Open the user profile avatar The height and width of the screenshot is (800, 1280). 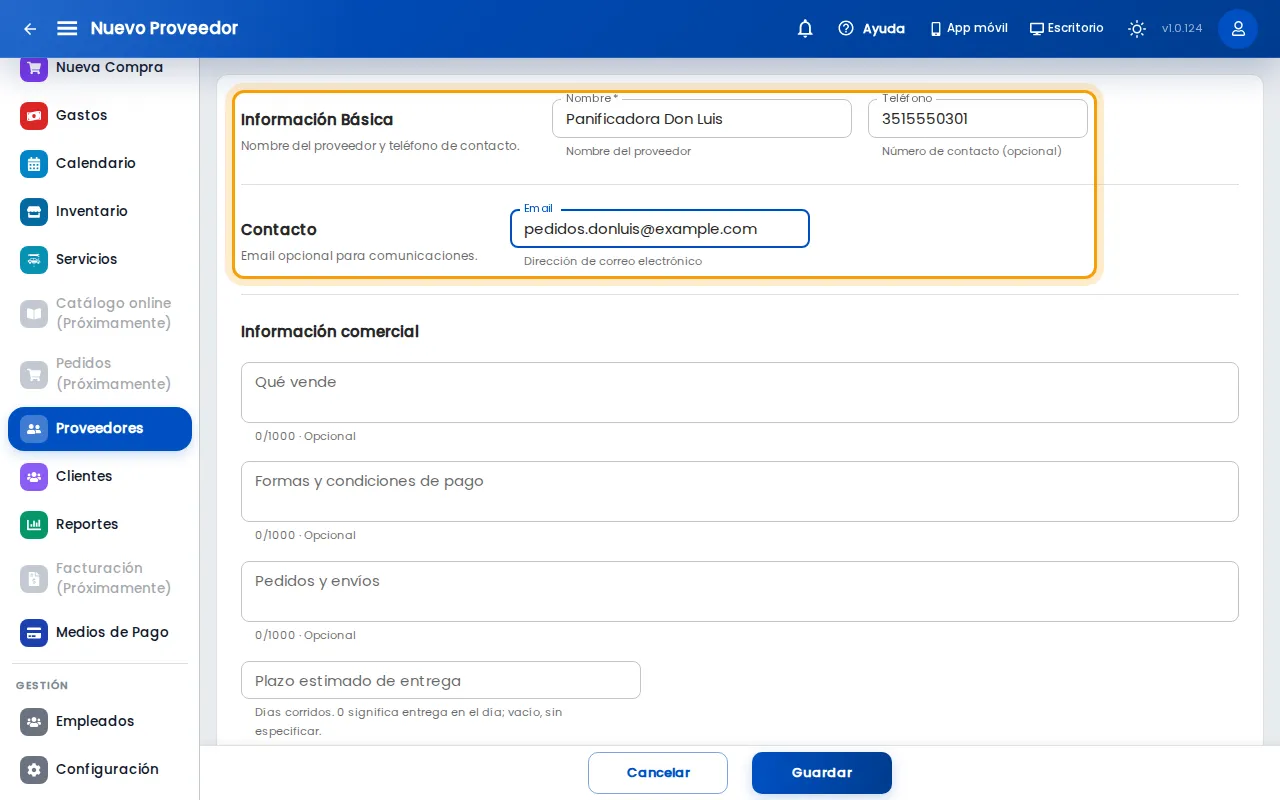1238,29
